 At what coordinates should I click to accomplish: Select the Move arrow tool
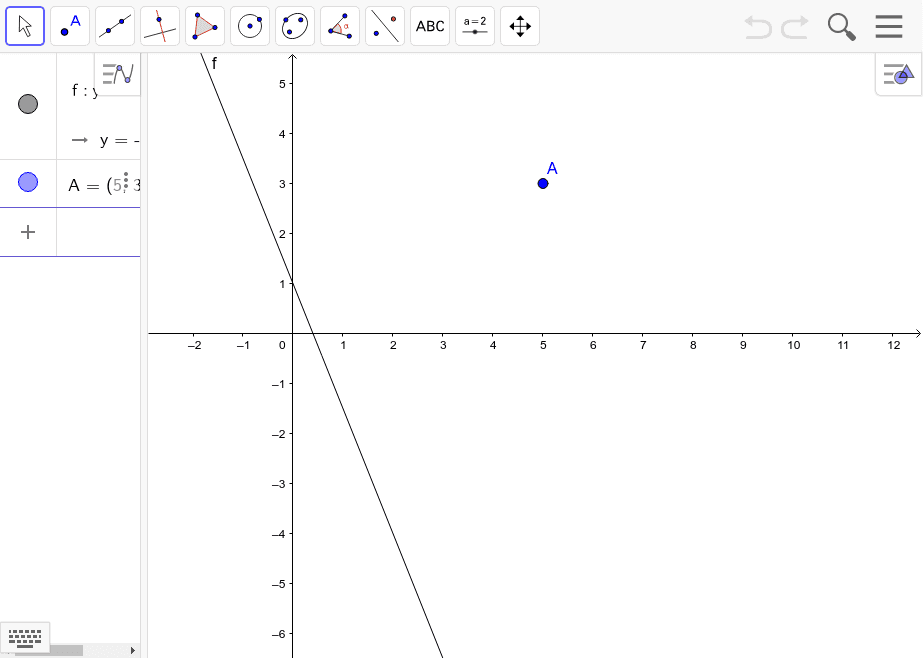pyautogui.click(x=25, y=26)
